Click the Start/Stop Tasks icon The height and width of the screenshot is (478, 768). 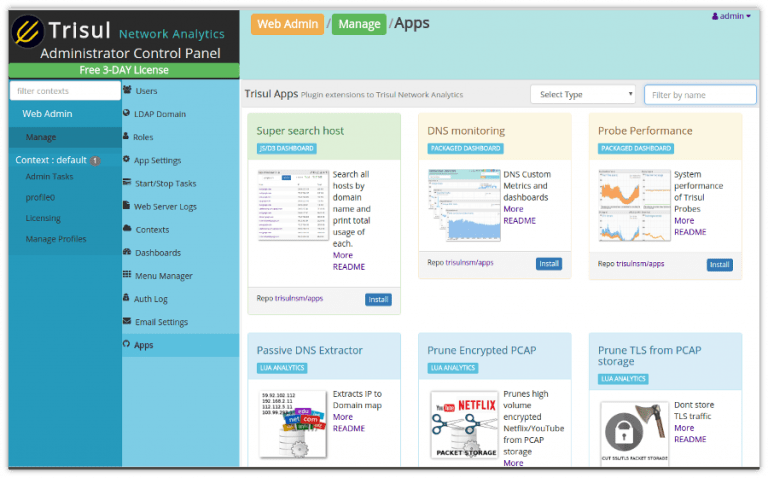click(127, 183)
